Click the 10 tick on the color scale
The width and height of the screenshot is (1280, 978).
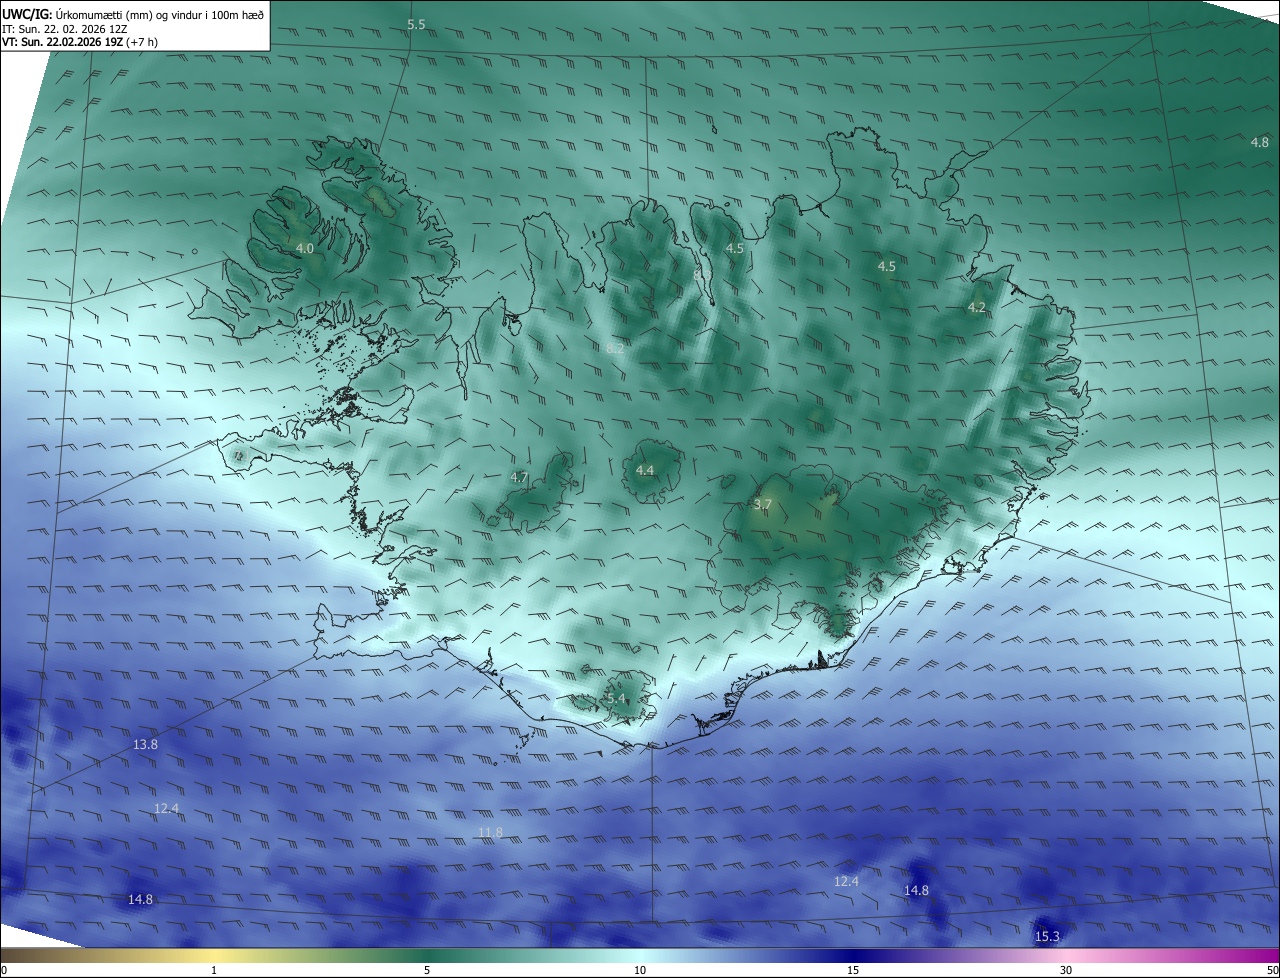tap(640, 970)
